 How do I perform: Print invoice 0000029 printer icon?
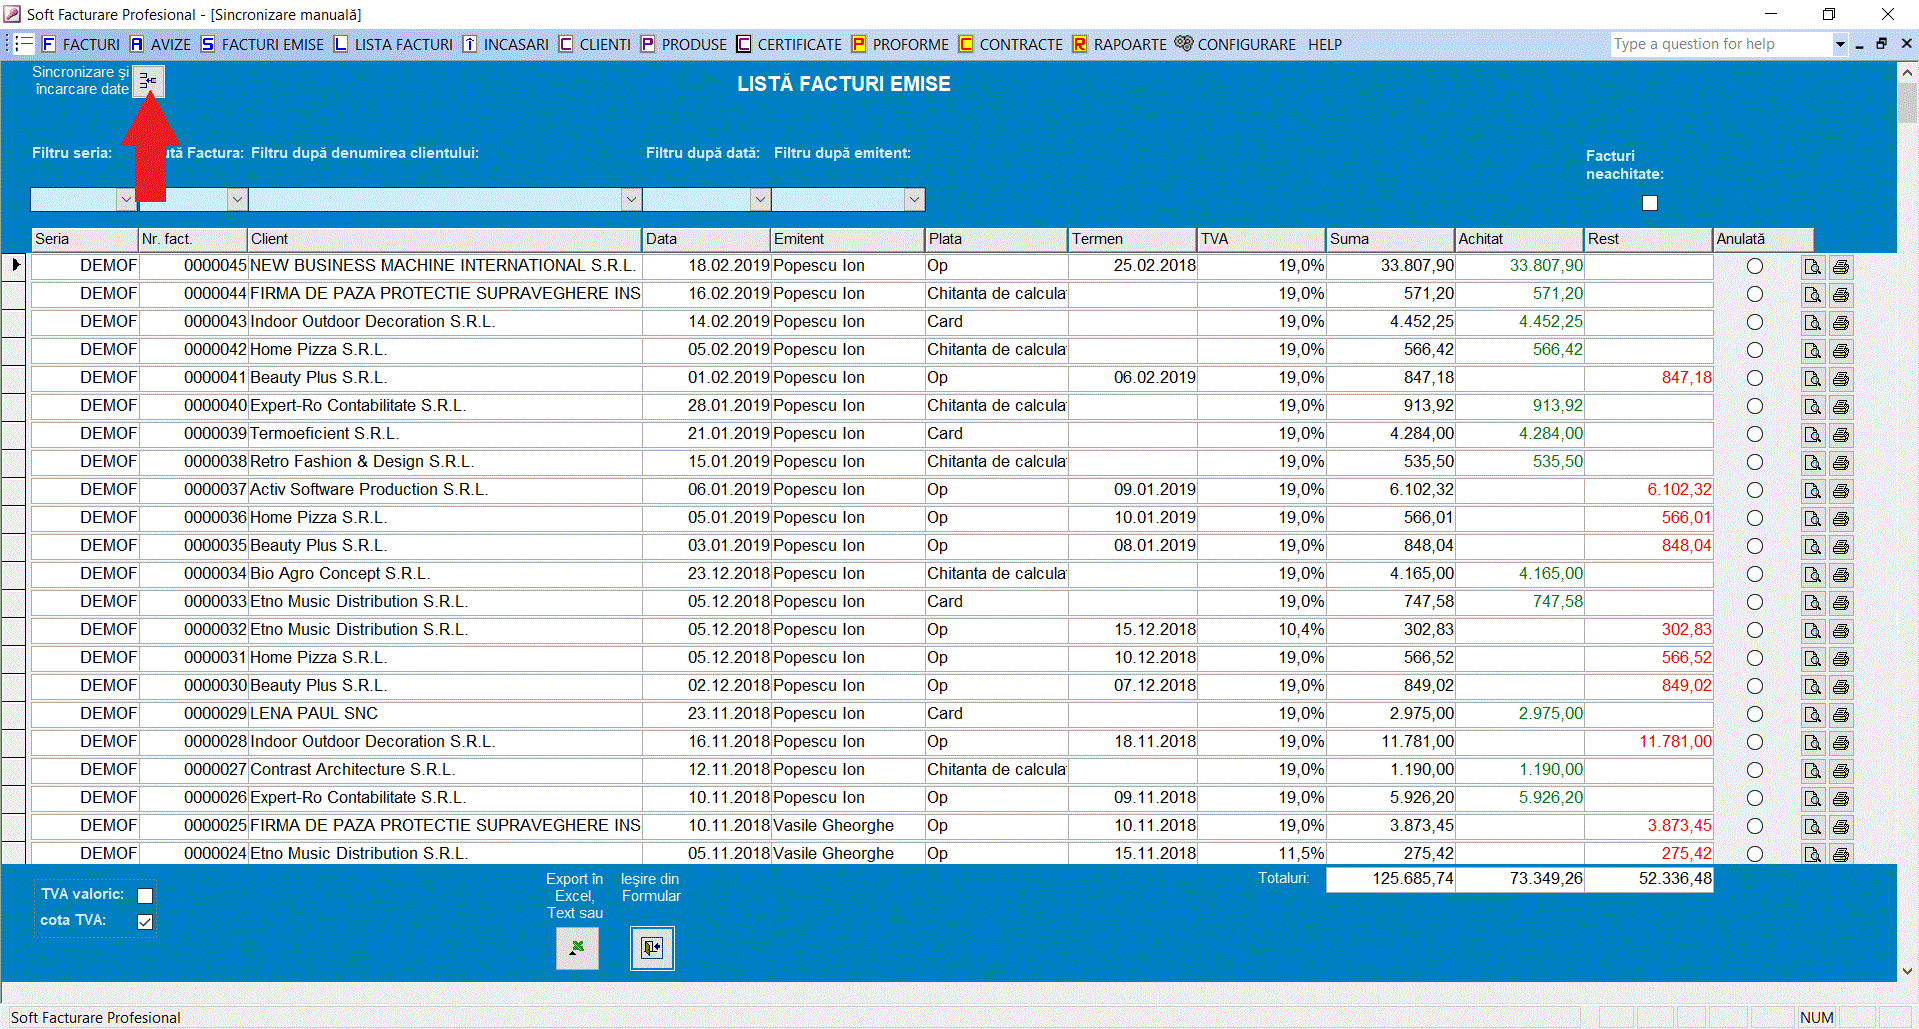pyautogui.click(x=1840, y=715)
